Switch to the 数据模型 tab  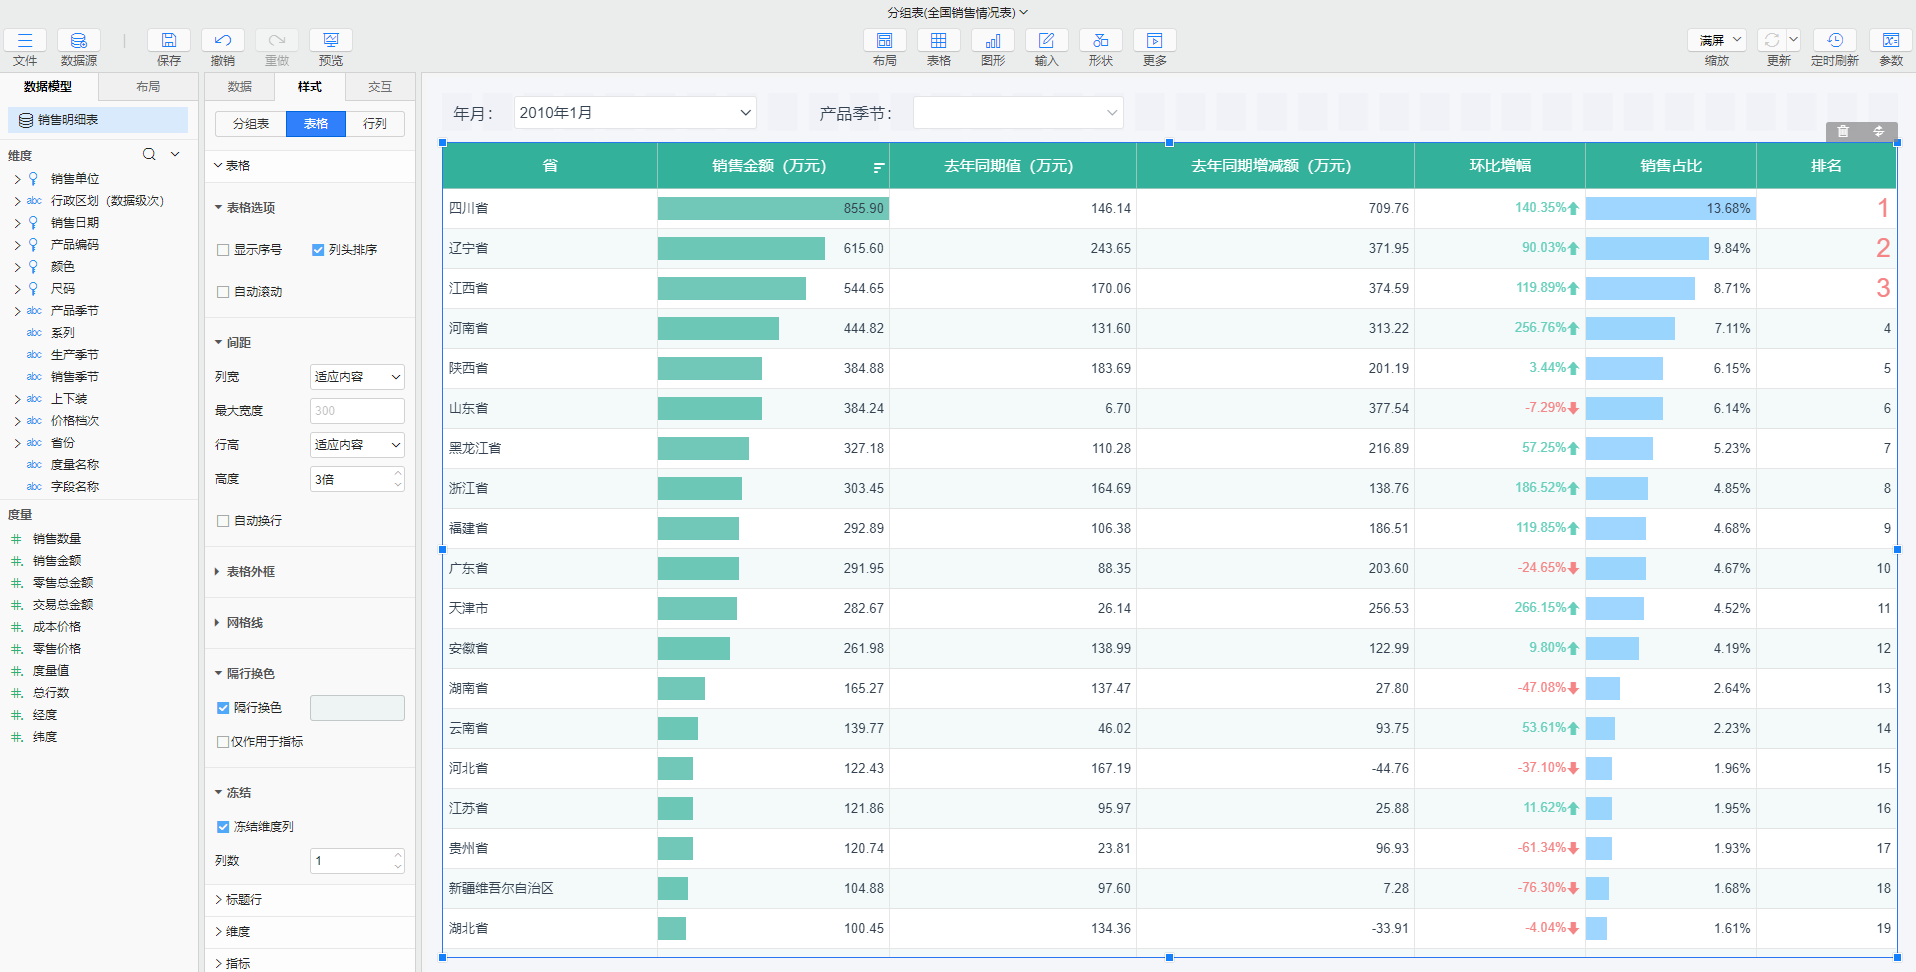point(48,87)
